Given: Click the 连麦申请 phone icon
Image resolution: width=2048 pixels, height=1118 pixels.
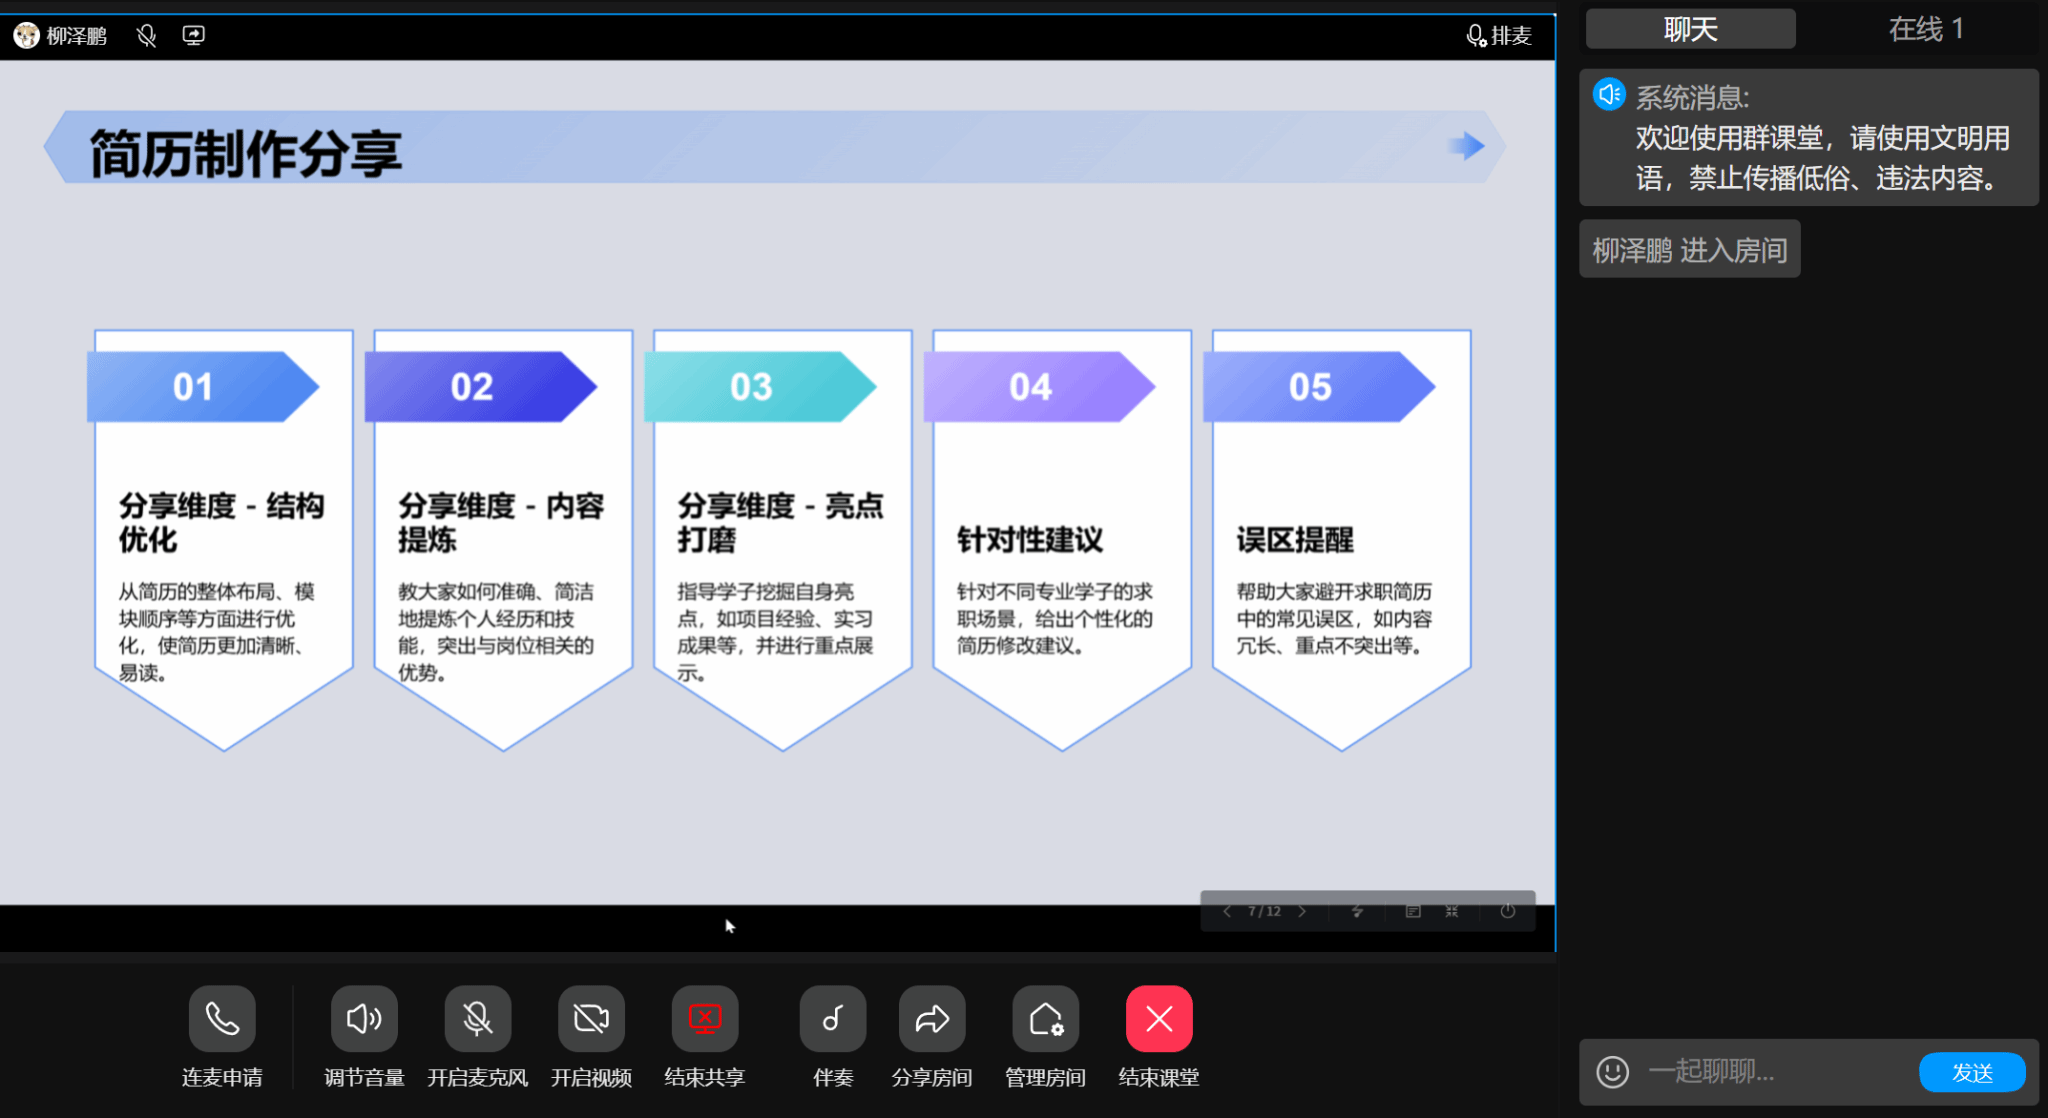Looking at the screenshot, I should [x=222, y=1019].
